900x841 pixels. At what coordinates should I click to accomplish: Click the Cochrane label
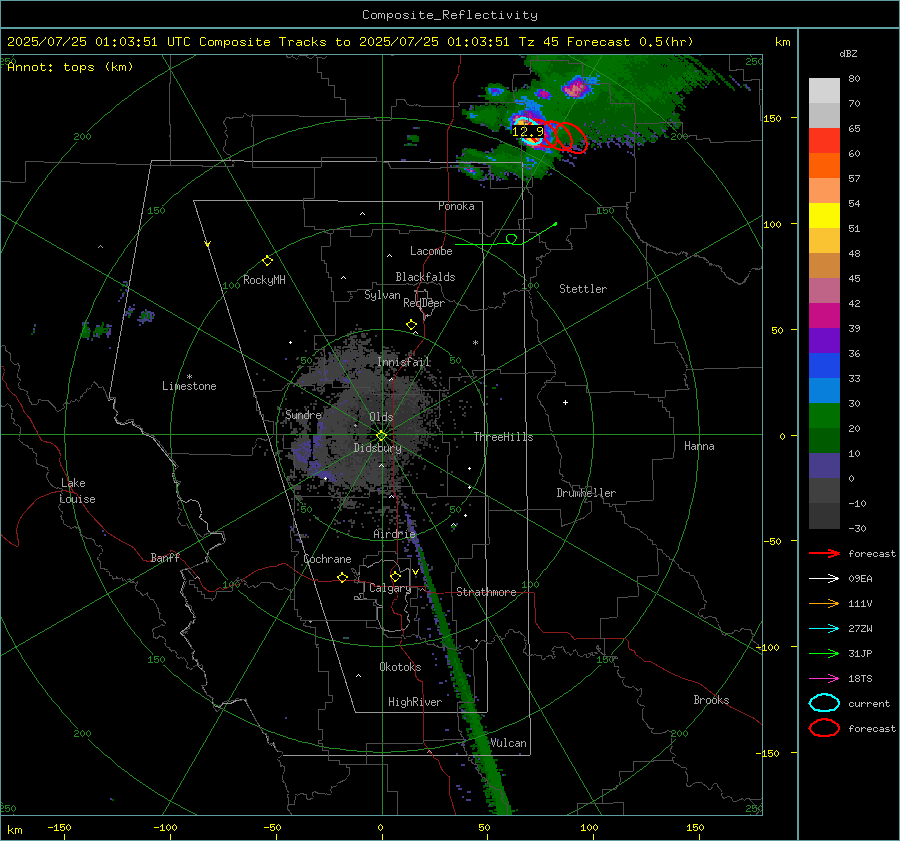(x=327, y=559)
